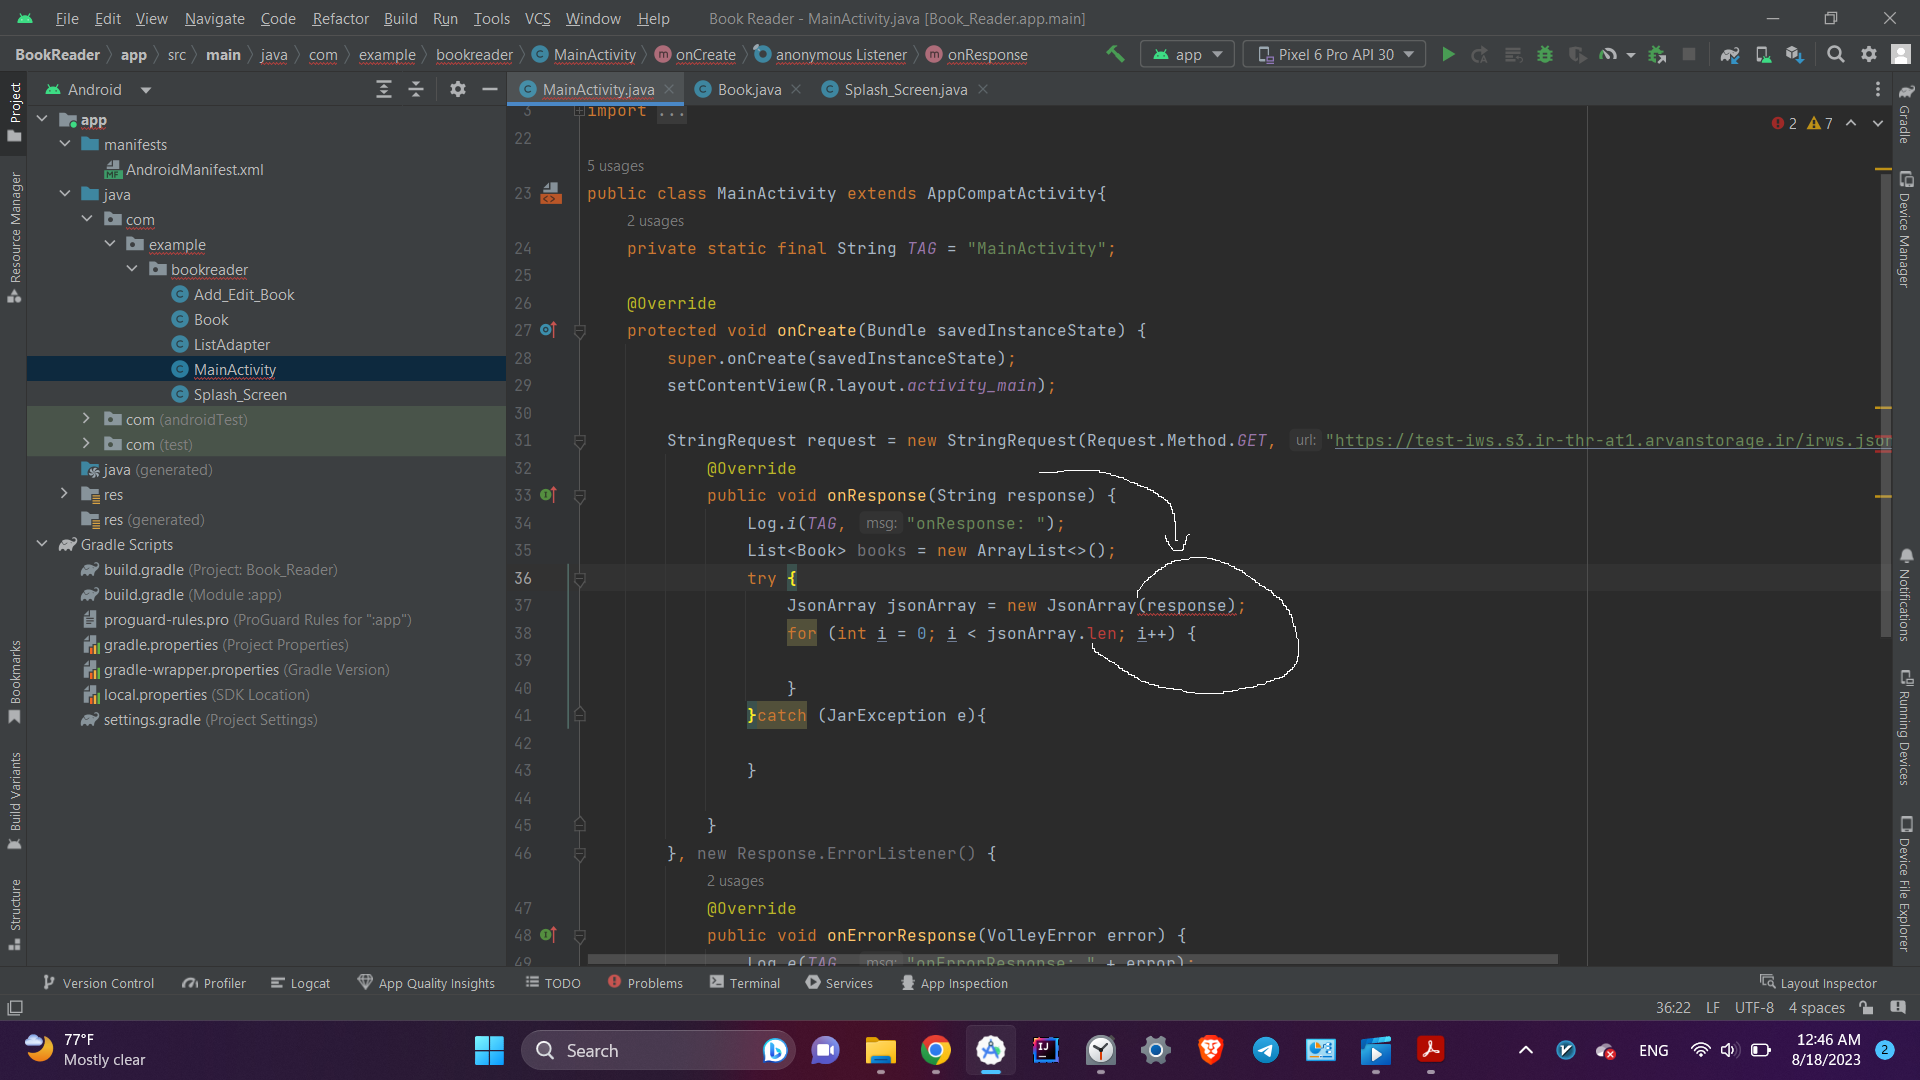The image size is (1920, 1080).
Task: Open Chrome from the Windows taskbar
Action: click(x=936, y=1050)
